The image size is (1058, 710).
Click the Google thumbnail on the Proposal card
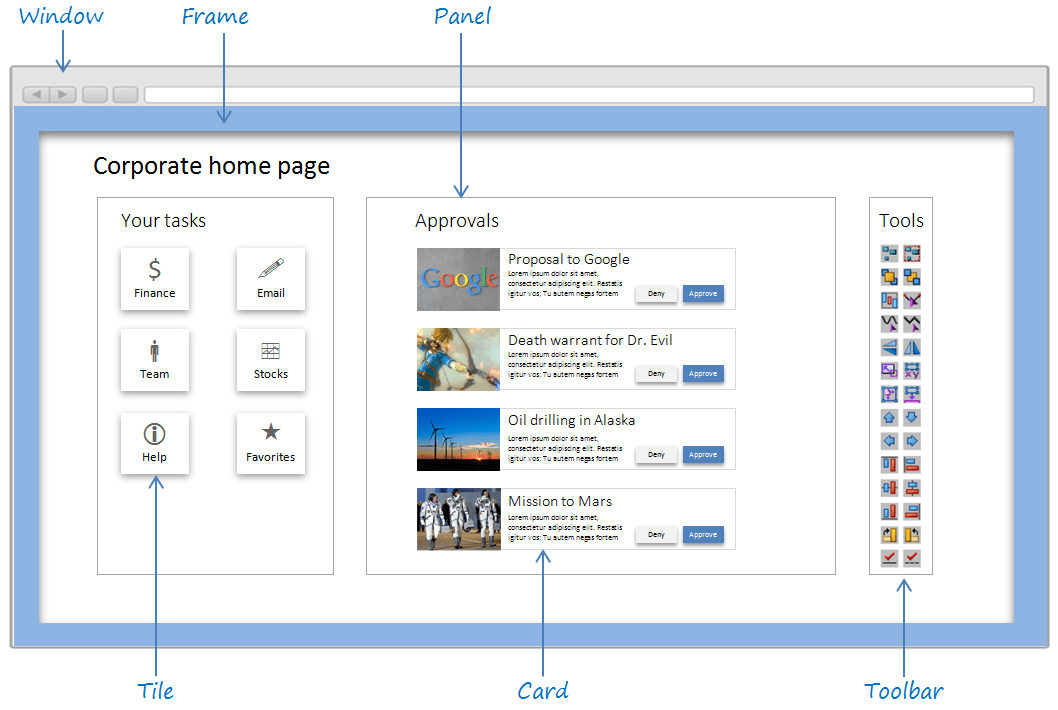(x=458, y=280)
